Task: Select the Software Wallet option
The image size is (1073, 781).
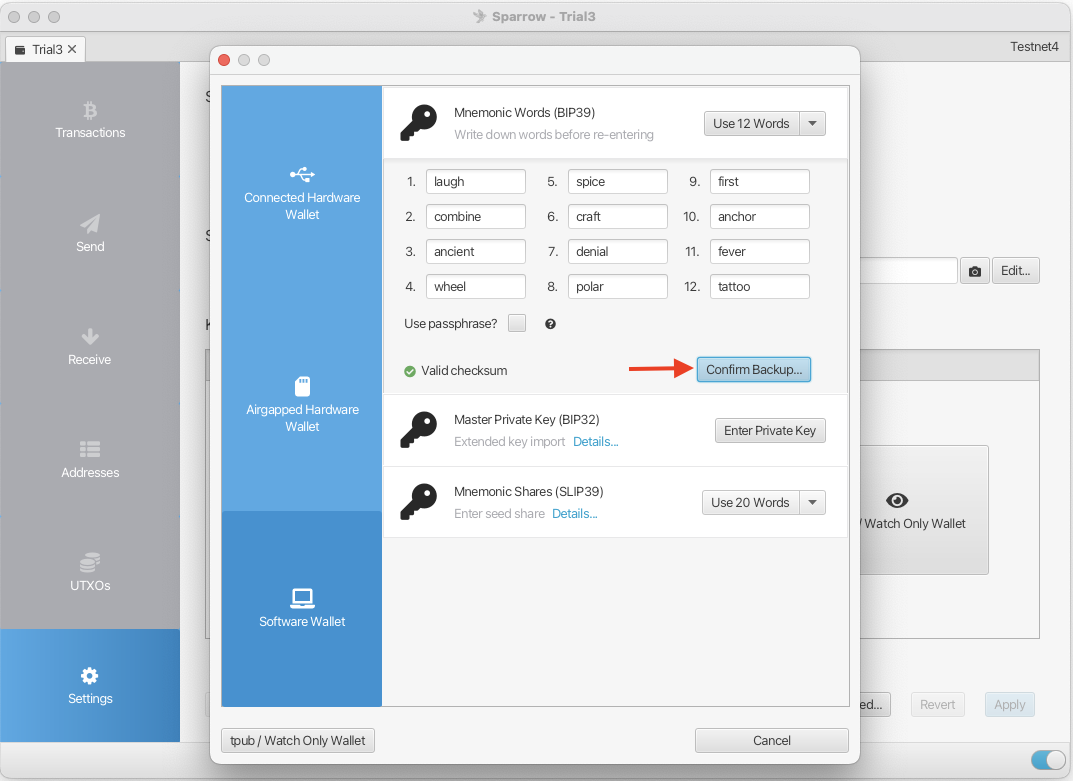Action: [302, 609]
